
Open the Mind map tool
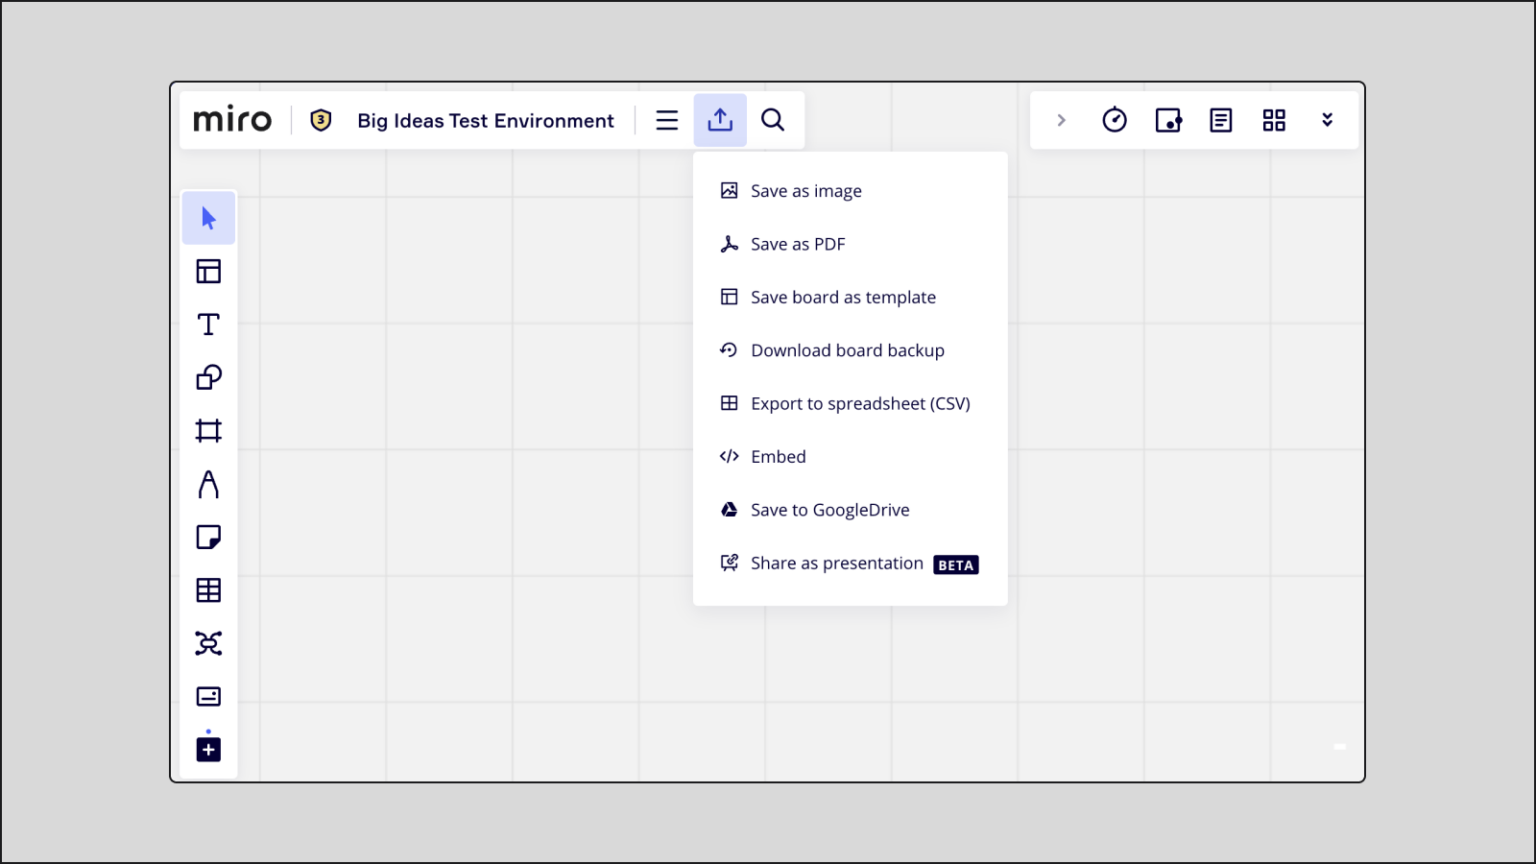tap(208, 643)
